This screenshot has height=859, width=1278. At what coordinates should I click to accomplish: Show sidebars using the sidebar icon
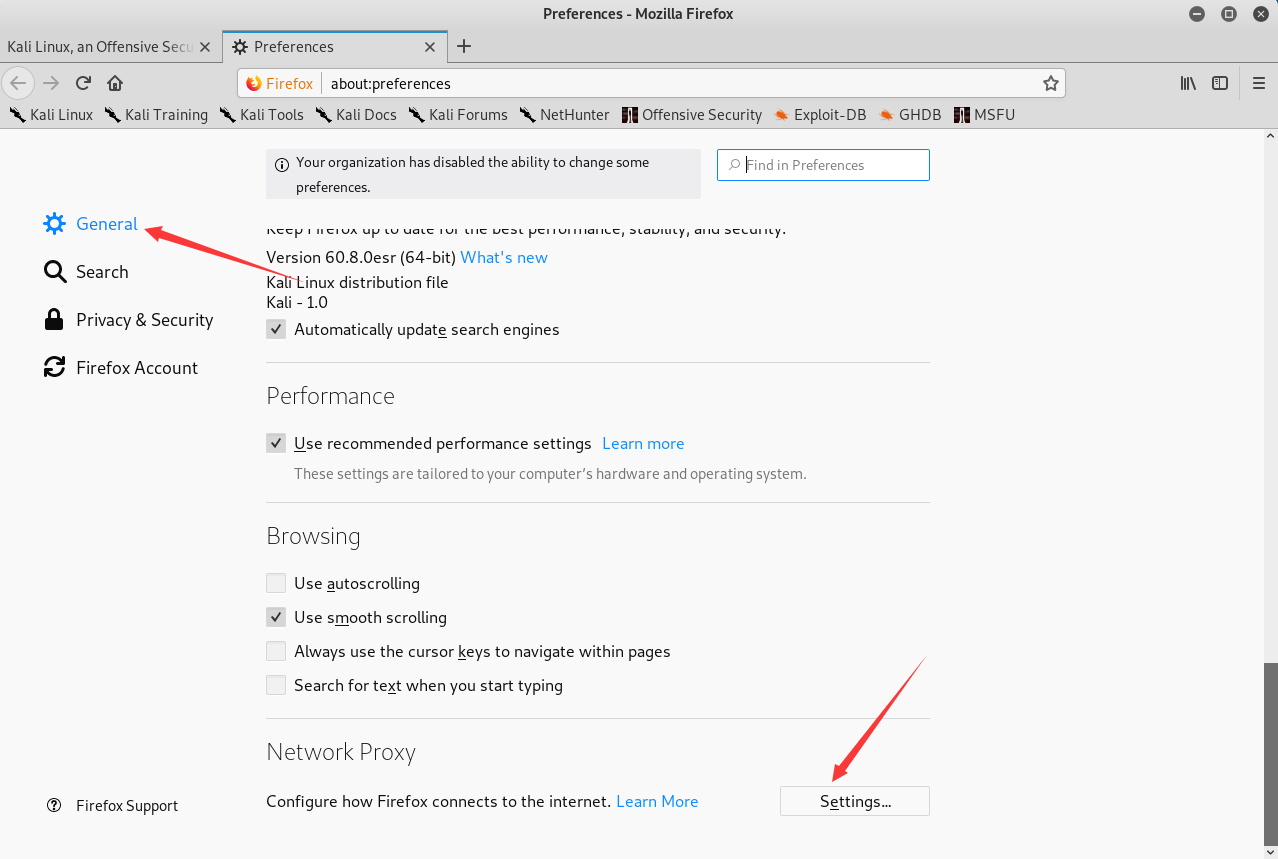pyautogui.click(x=1220, y=83)
